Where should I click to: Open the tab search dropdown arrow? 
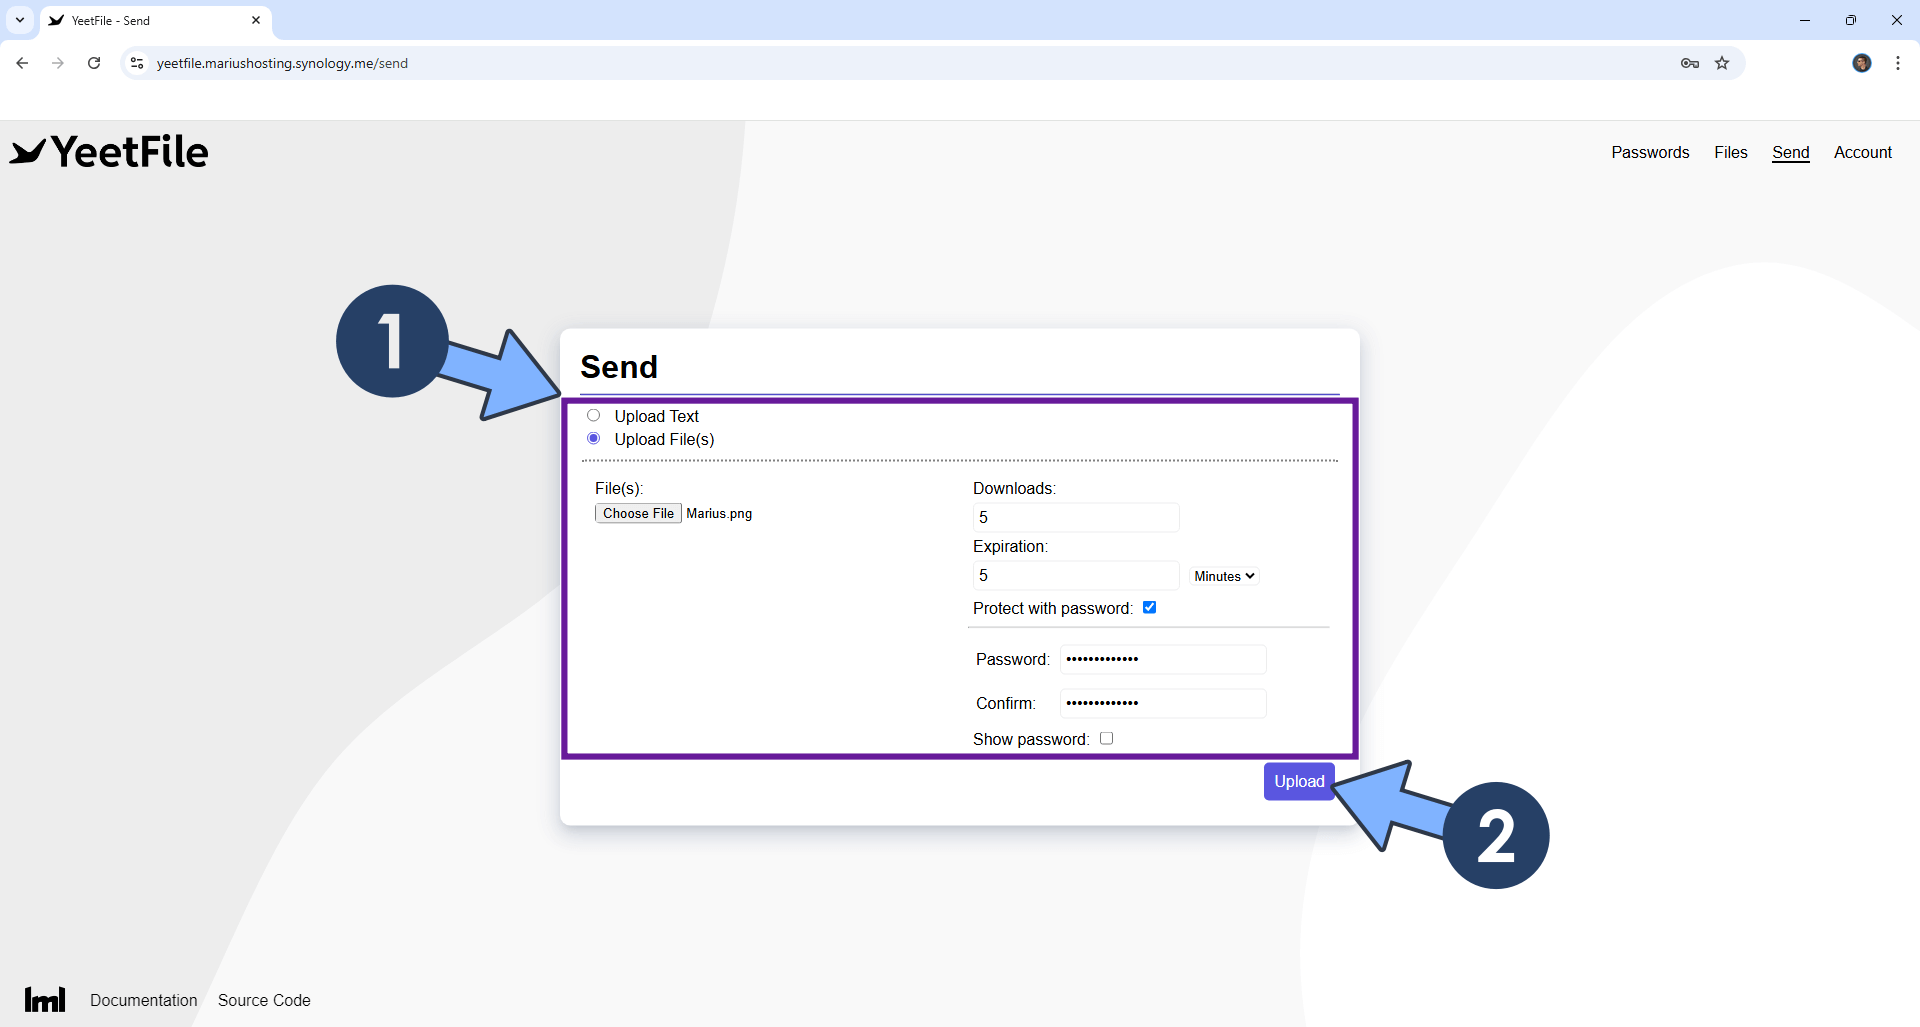20,20
